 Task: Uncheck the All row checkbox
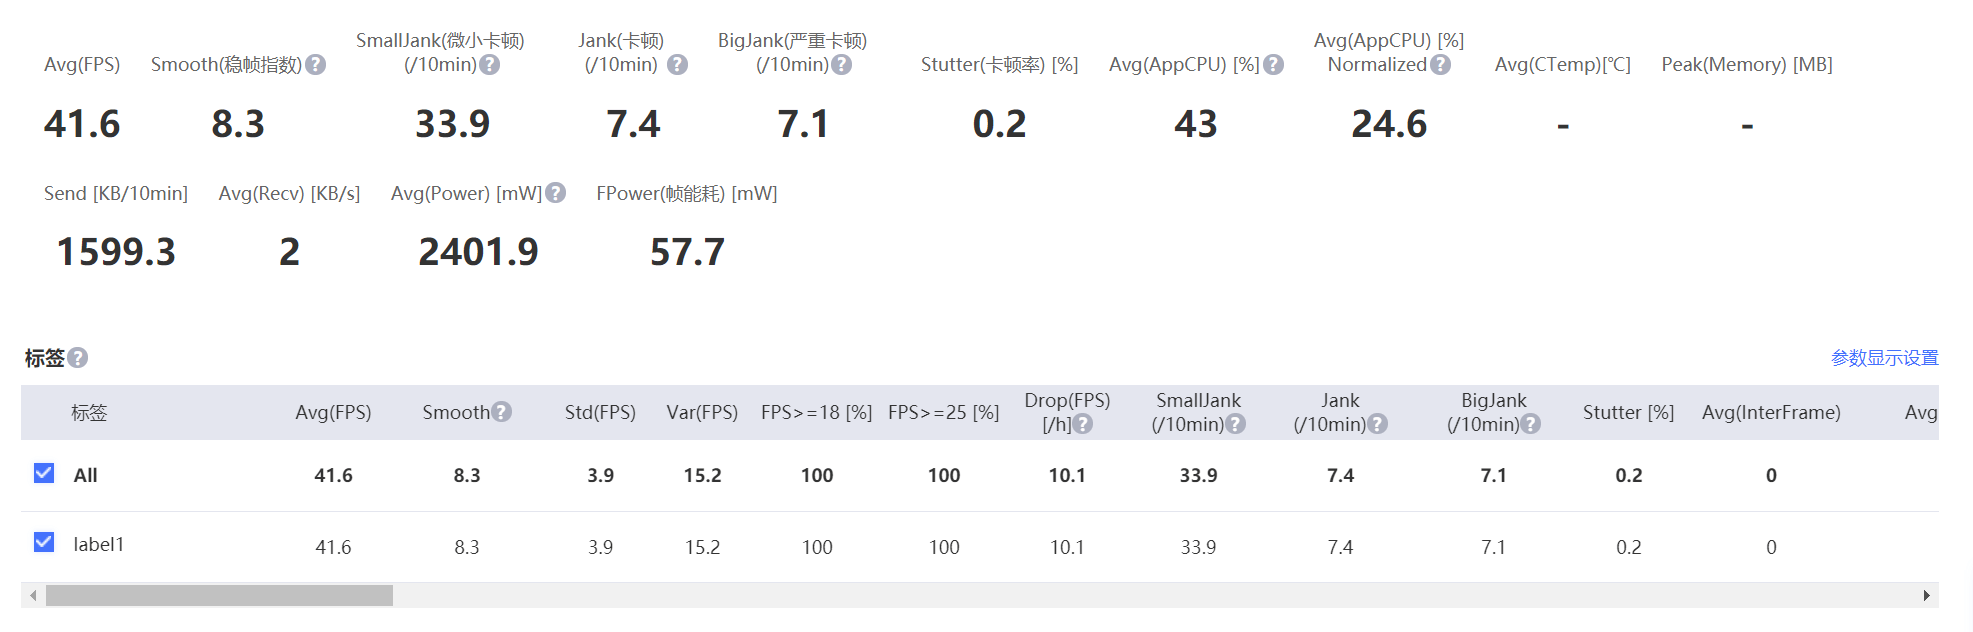pyautogui.click(x=44, y=473)
